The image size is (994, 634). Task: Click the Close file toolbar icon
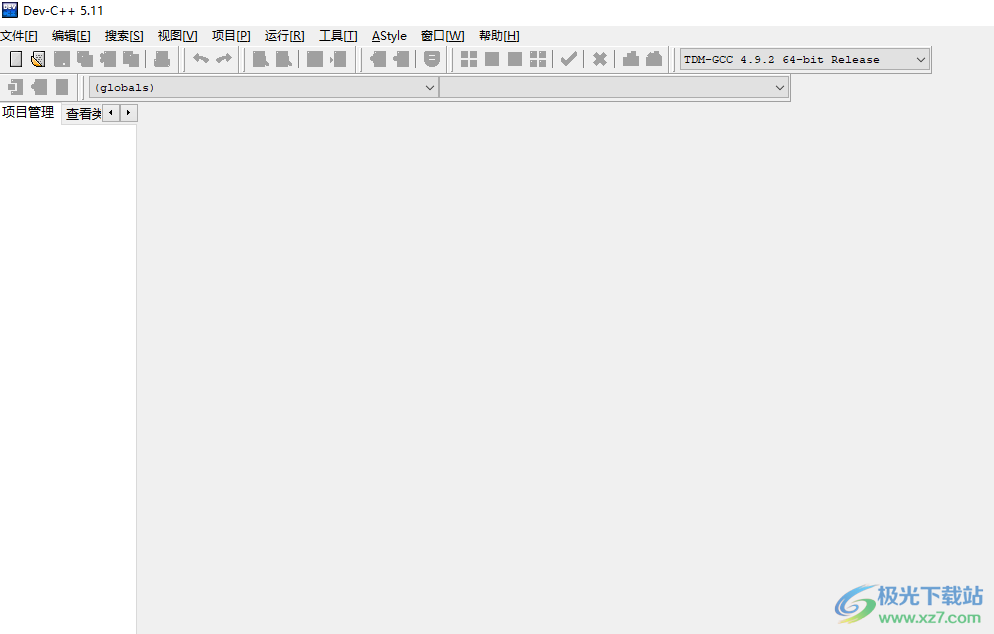tap(108, 59)
